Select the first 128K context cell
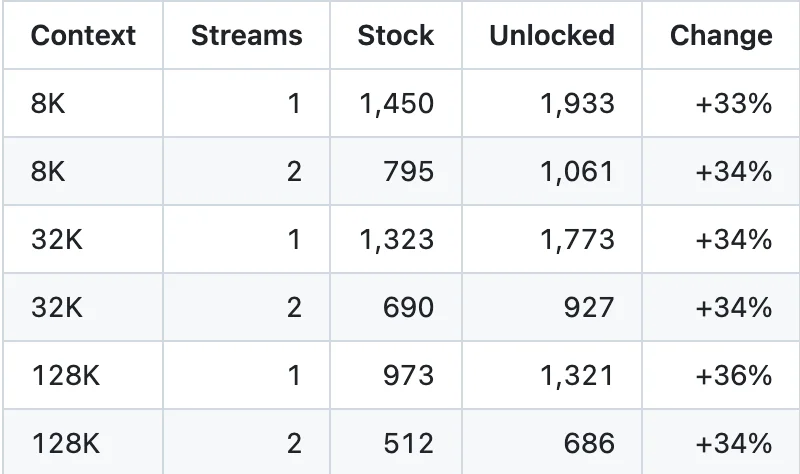 pos(83,375)
